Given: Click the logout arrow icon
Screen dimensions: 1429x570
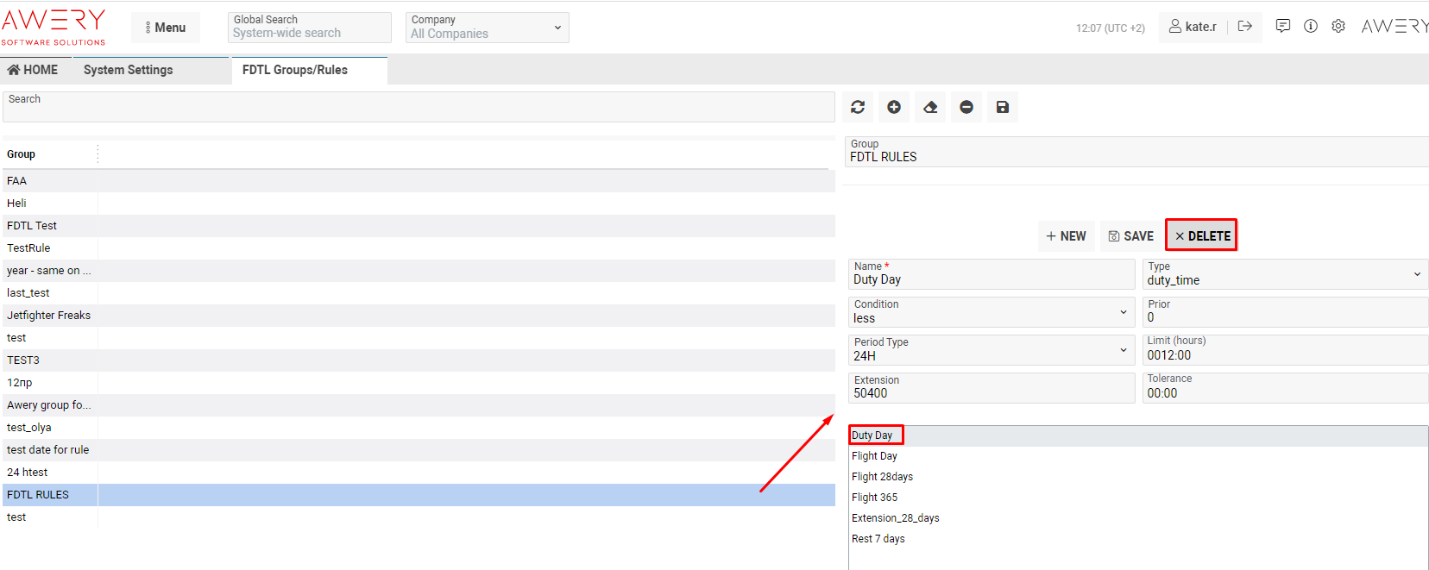Looking at the screenshot, I should 1245,27.
